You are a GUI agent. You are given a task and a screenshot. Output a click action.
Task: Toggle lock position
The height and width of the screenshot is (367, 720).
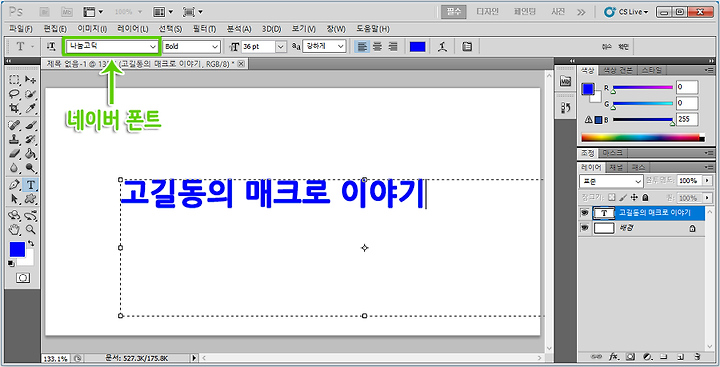(x=634, y=198)
